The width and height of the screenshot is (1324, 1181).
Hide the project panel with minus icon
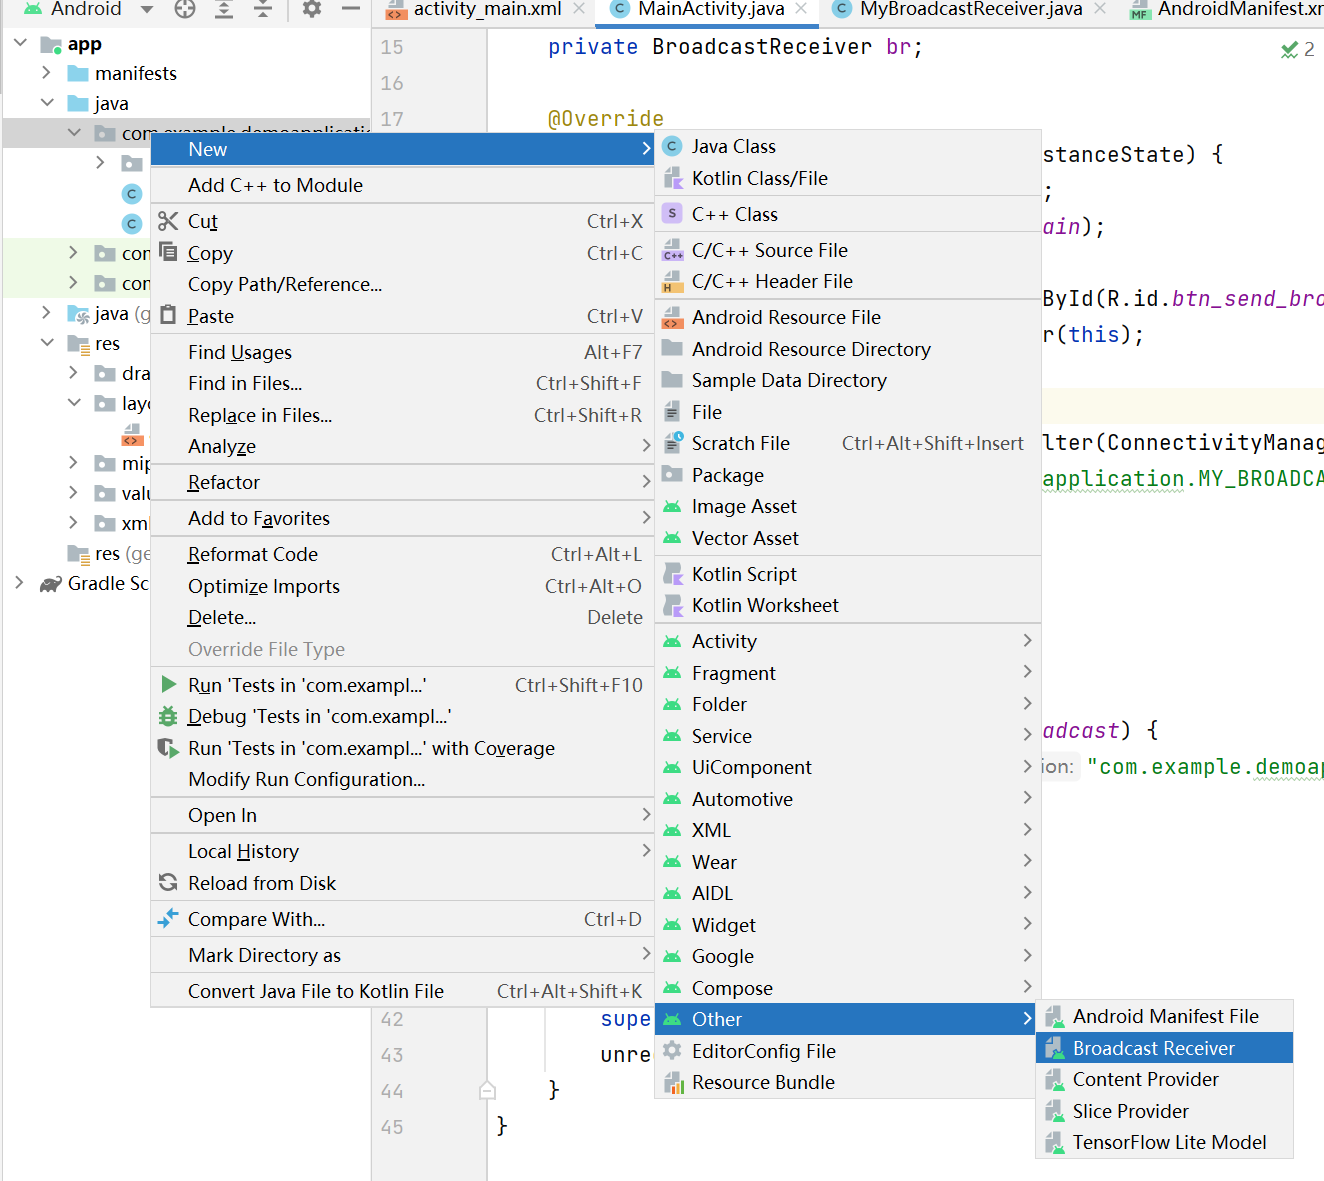(x=350, y=9)
